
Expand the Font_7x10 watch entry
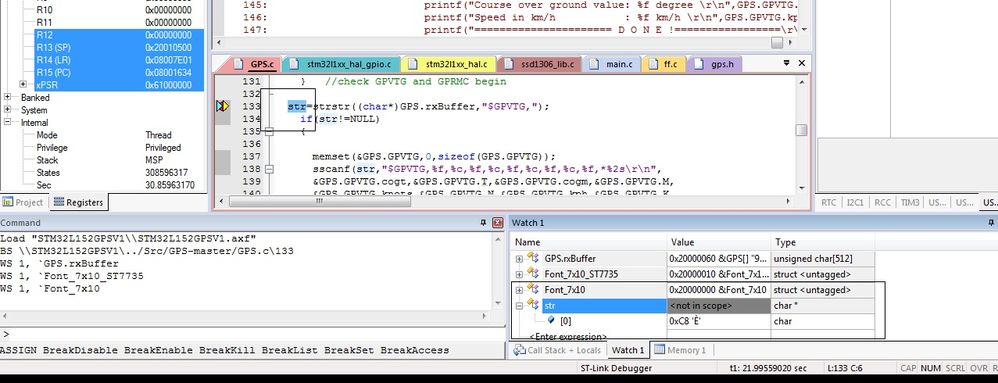pos(519,290)
